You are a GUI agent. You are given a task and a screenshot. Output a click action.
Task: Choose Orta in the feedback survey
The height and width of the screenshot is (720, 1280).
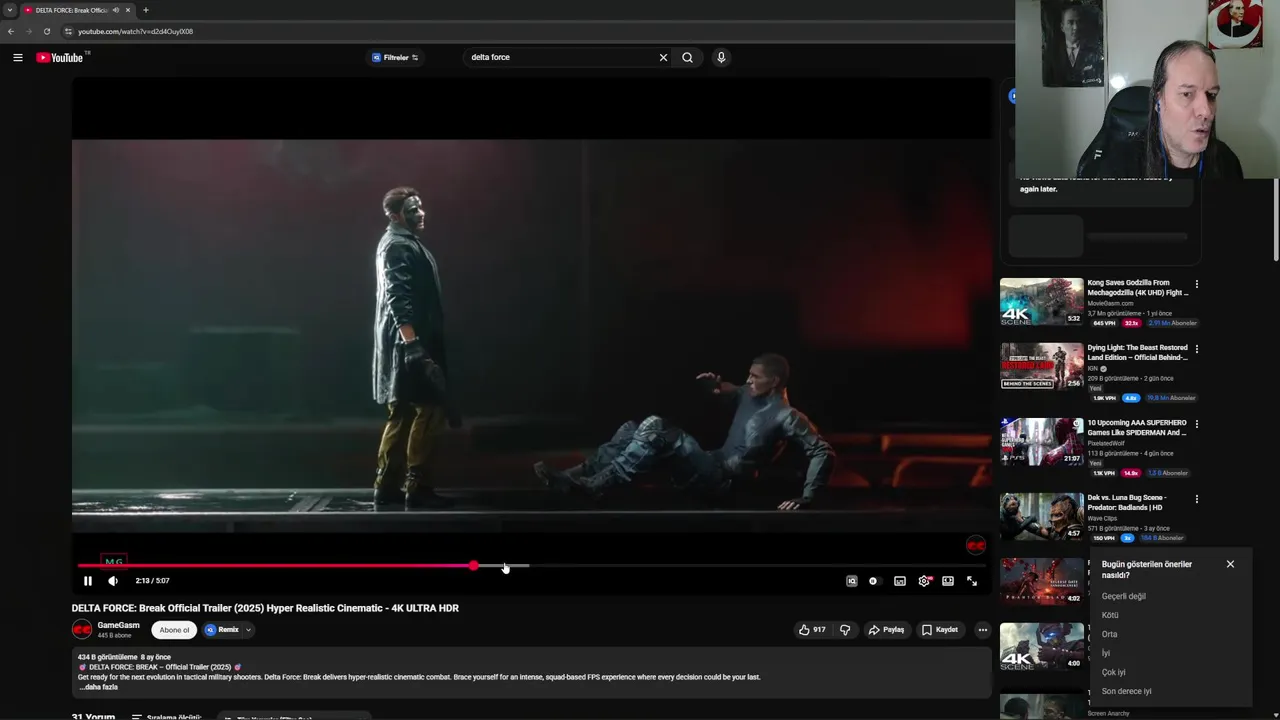(1110, 635)
